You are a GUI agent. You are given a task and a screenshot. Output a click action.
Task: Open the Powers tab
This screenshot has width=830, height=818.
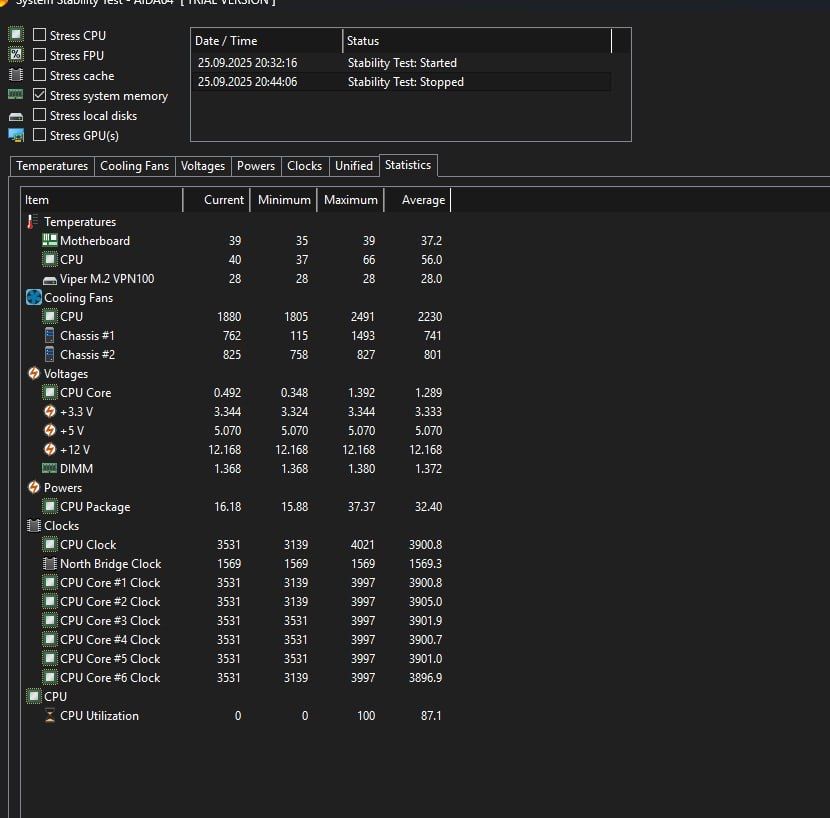256,166
